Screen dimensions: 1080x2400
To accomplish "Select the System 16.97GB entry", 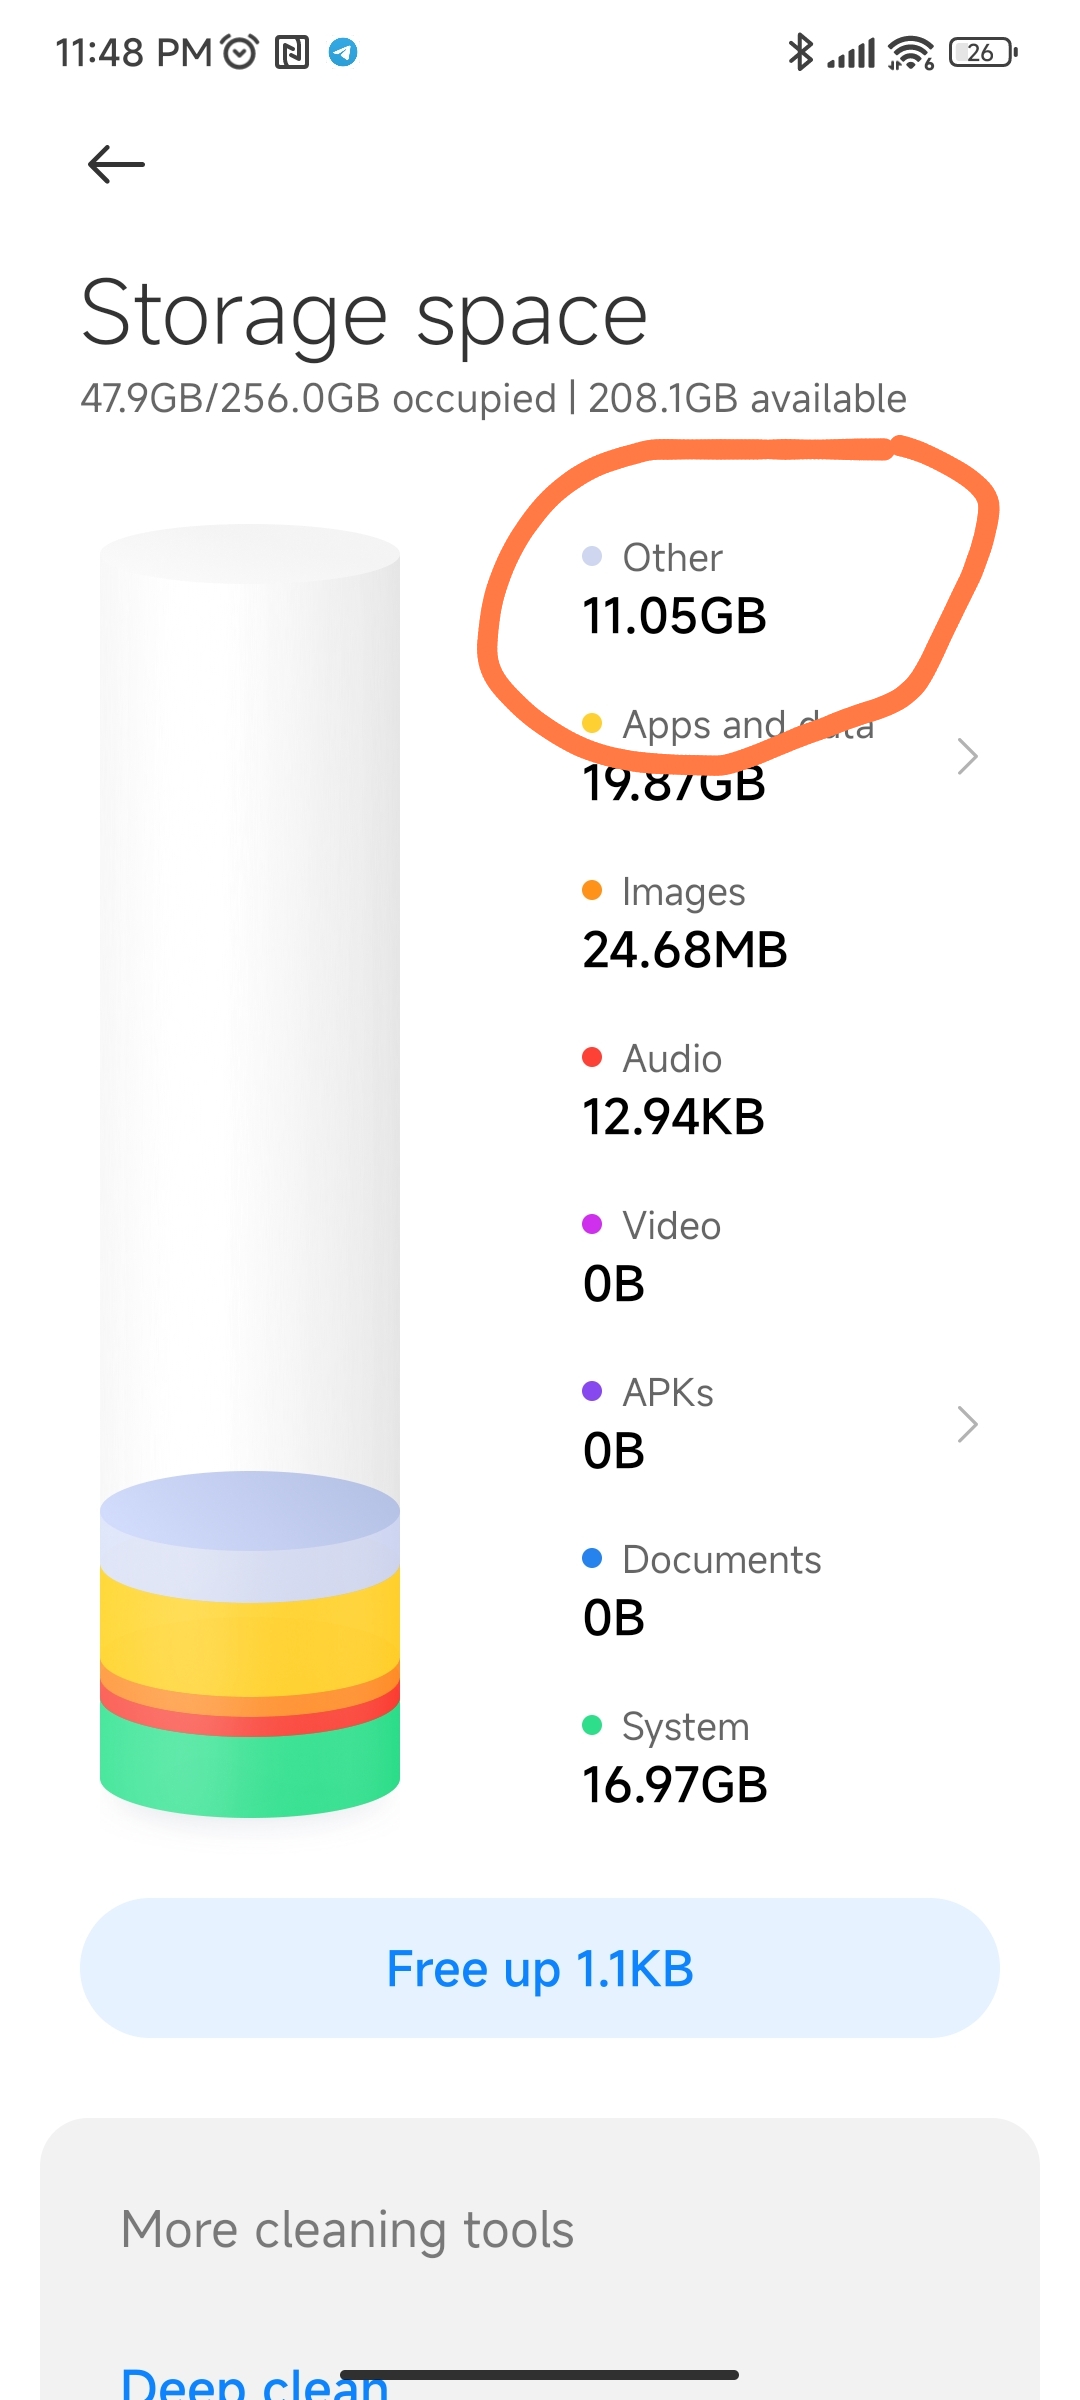I will click(675, 1758).
